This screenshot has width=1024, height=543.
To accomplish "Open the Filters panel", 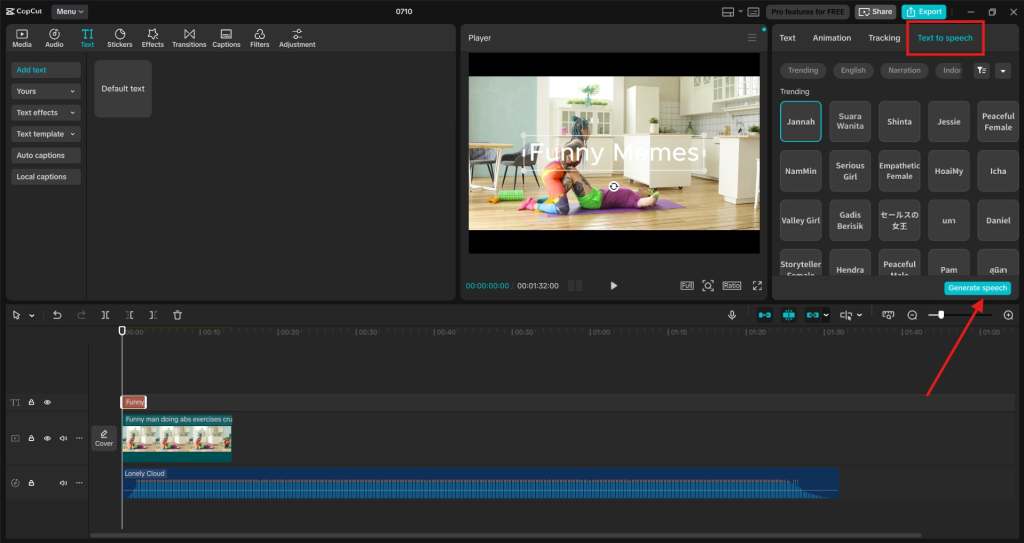I will (259, 38).
